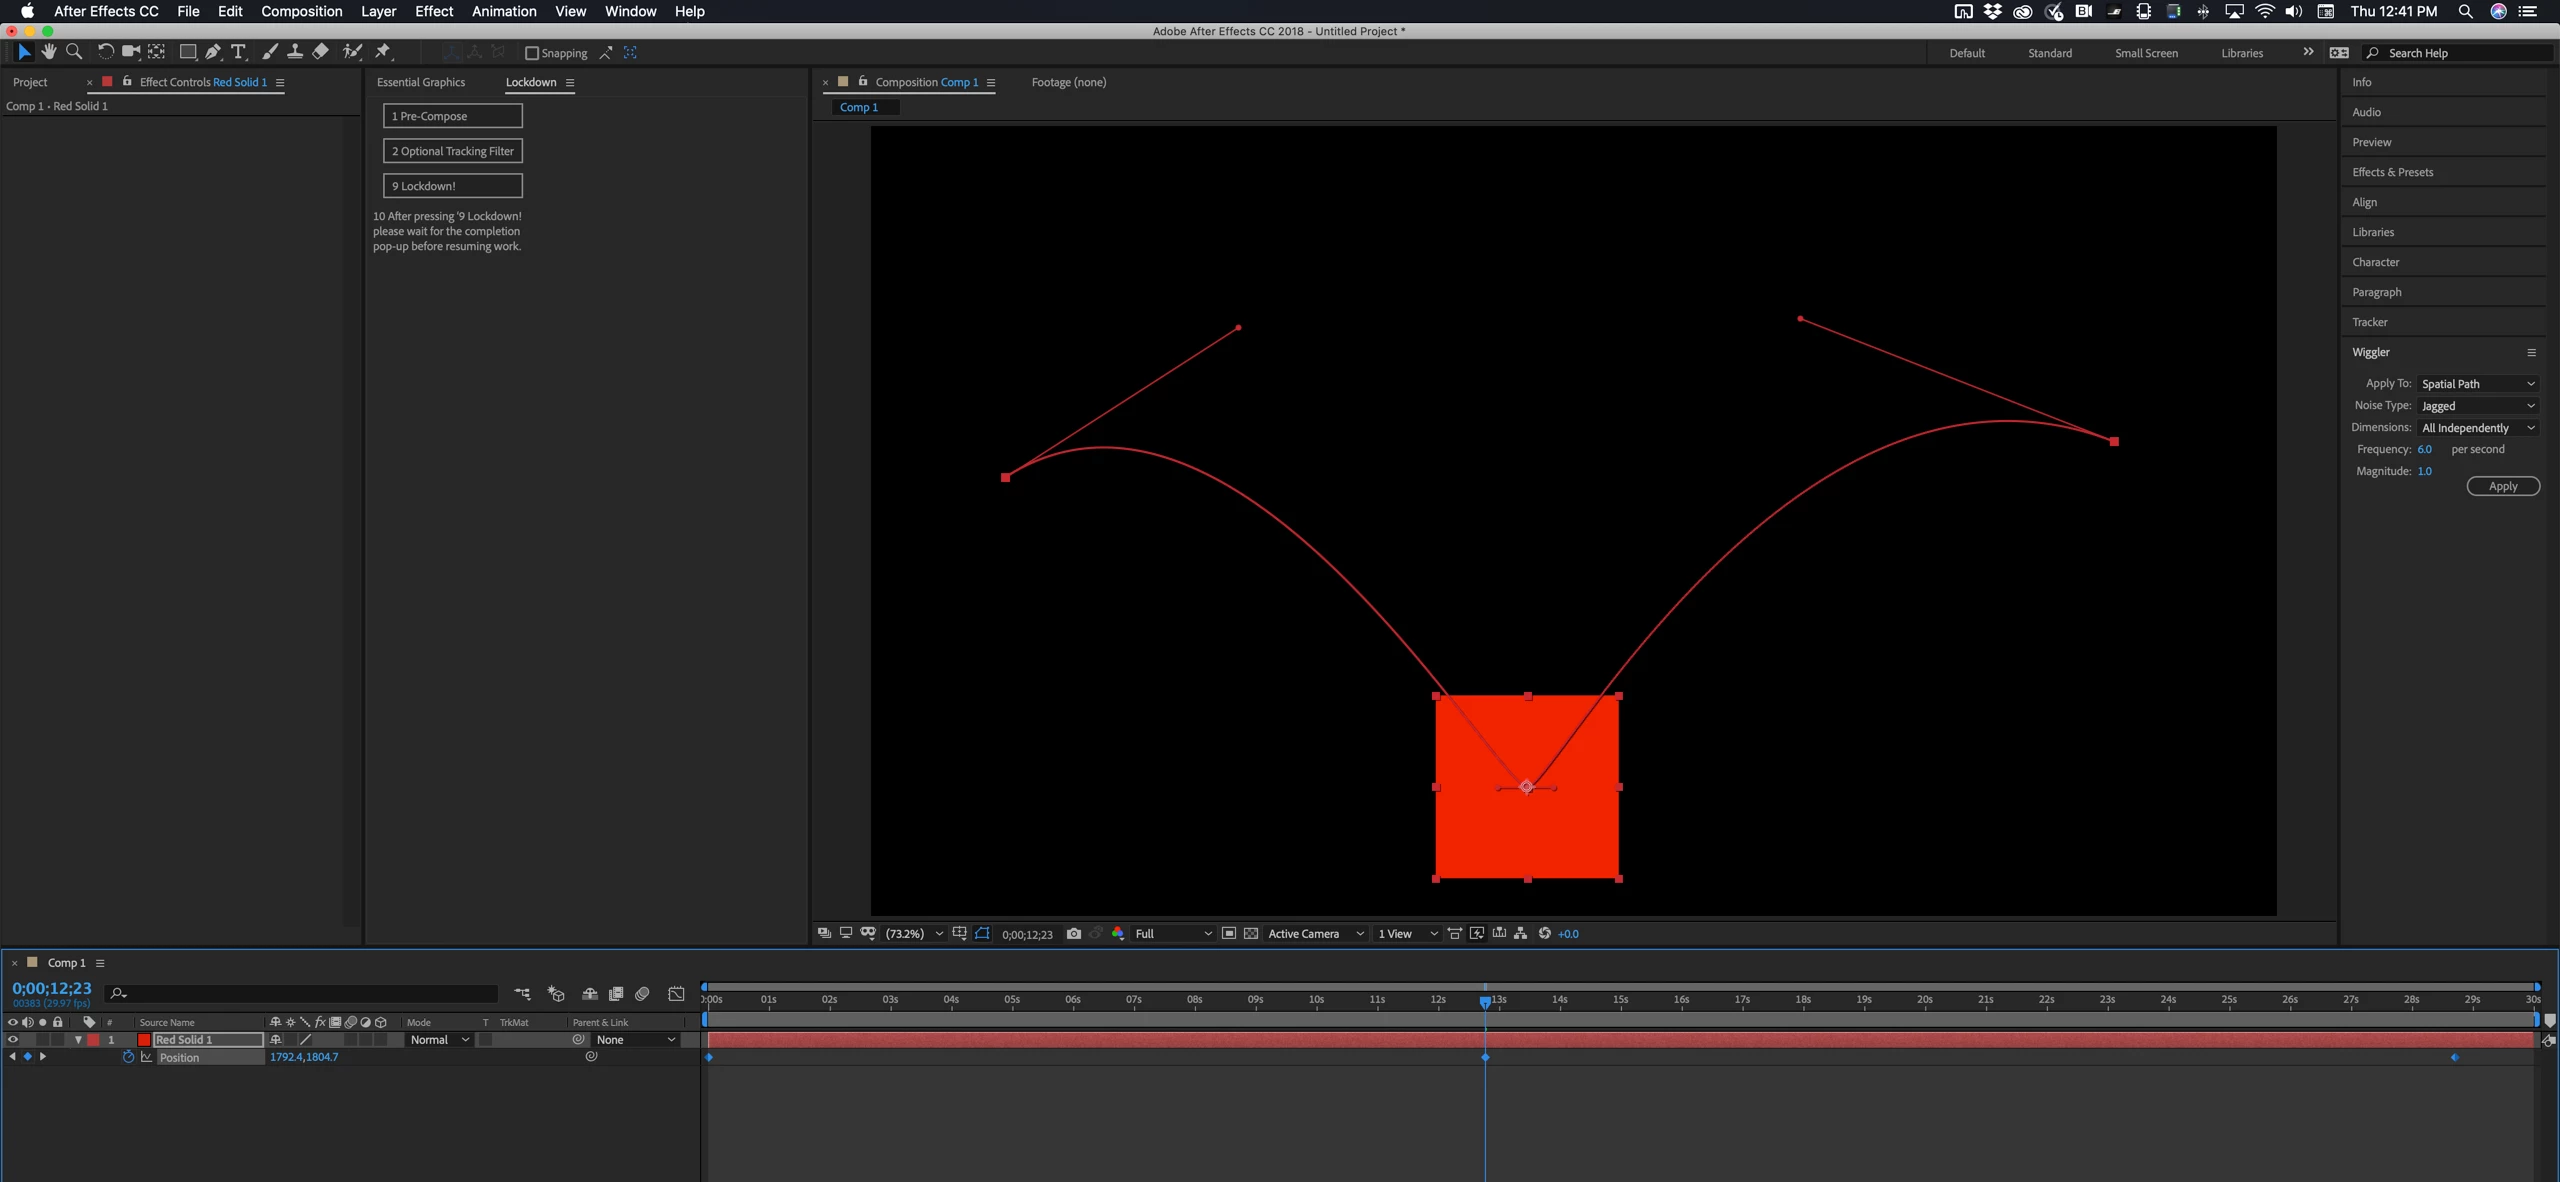The image size is (2560, 1182).
Task: Take a snapshot of the composition viewer
Action: pos(1073,934)
